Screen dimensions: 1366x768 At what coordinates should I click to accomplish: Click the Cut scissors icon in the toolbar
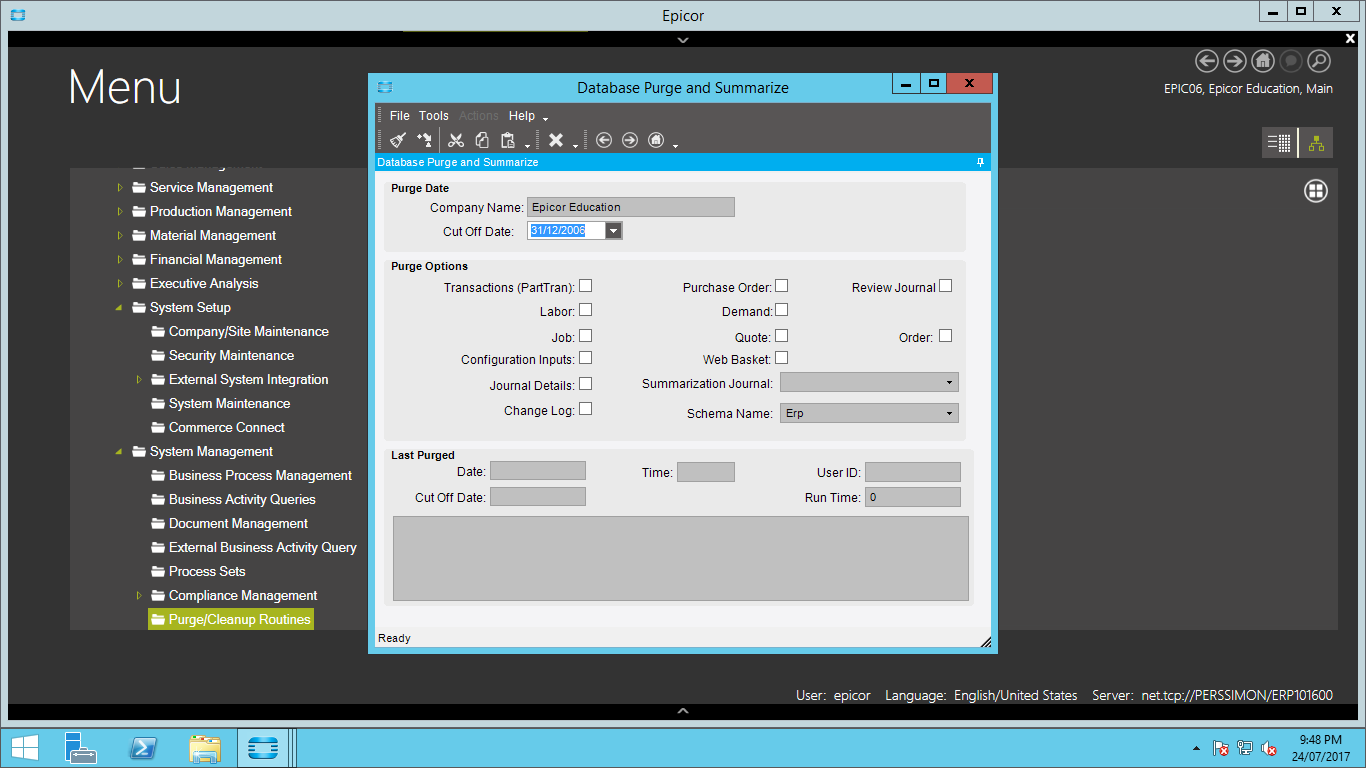456,140
